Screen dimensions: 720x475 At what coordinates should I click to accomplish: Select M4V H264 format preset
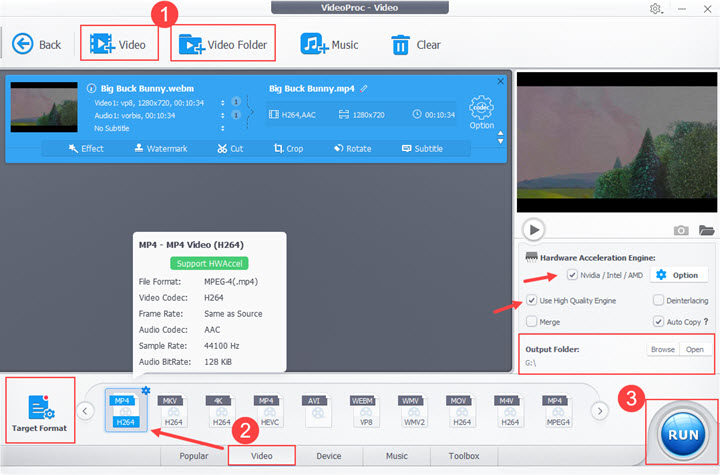[510, 411]
